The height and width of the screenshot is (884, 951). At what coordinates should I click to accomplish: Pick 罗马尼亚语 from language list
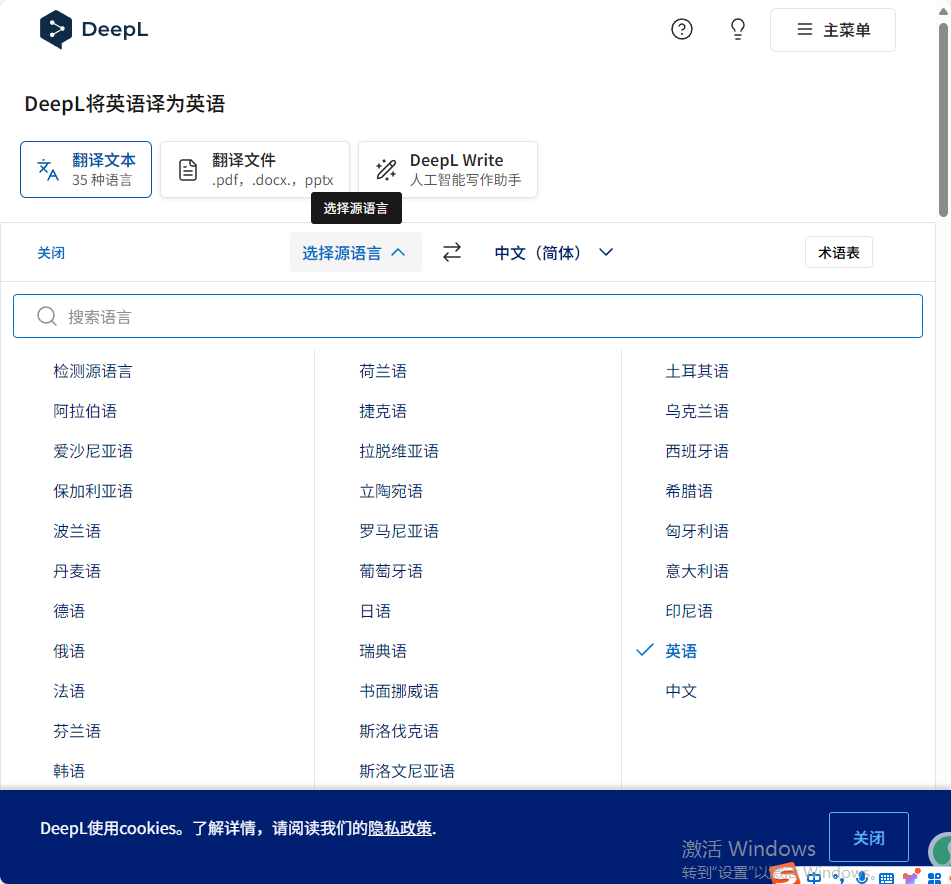pyautogui.click(x=398, y=531)
